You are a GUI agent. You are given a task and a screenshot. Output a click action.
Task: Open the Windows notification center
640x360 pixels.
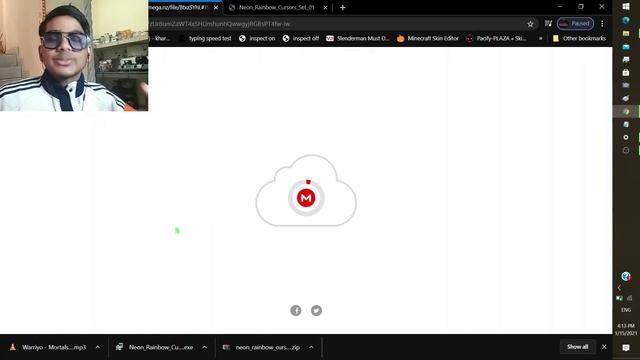tap(626, 348)
